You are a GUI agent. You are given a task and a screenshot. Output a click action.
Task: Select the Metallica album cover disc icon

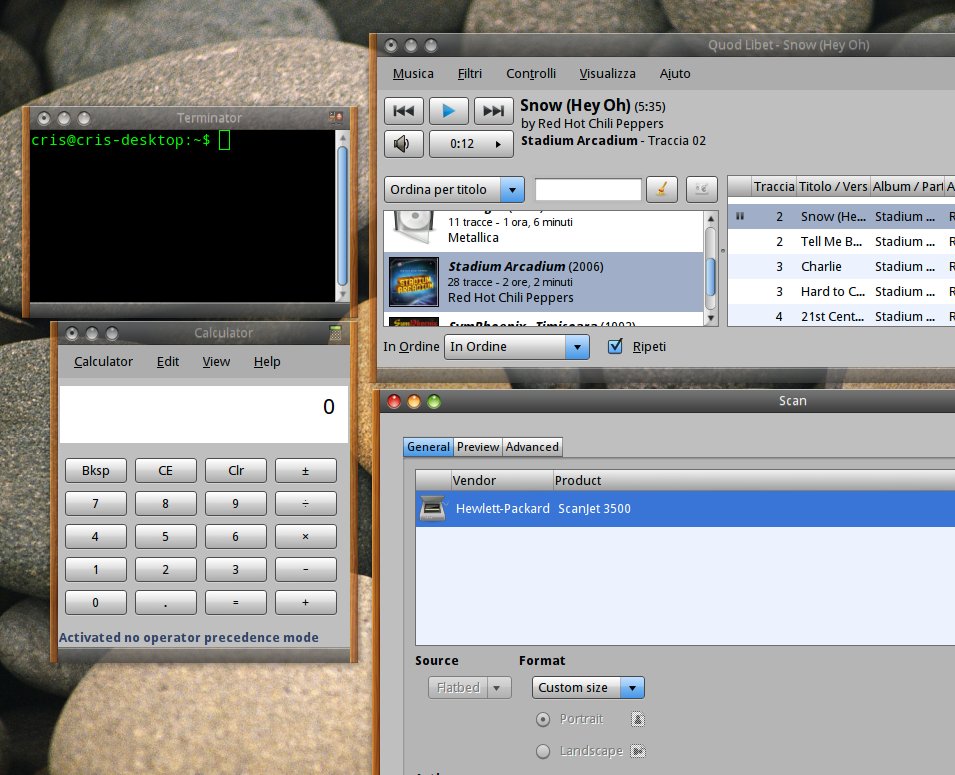[414, 227]
